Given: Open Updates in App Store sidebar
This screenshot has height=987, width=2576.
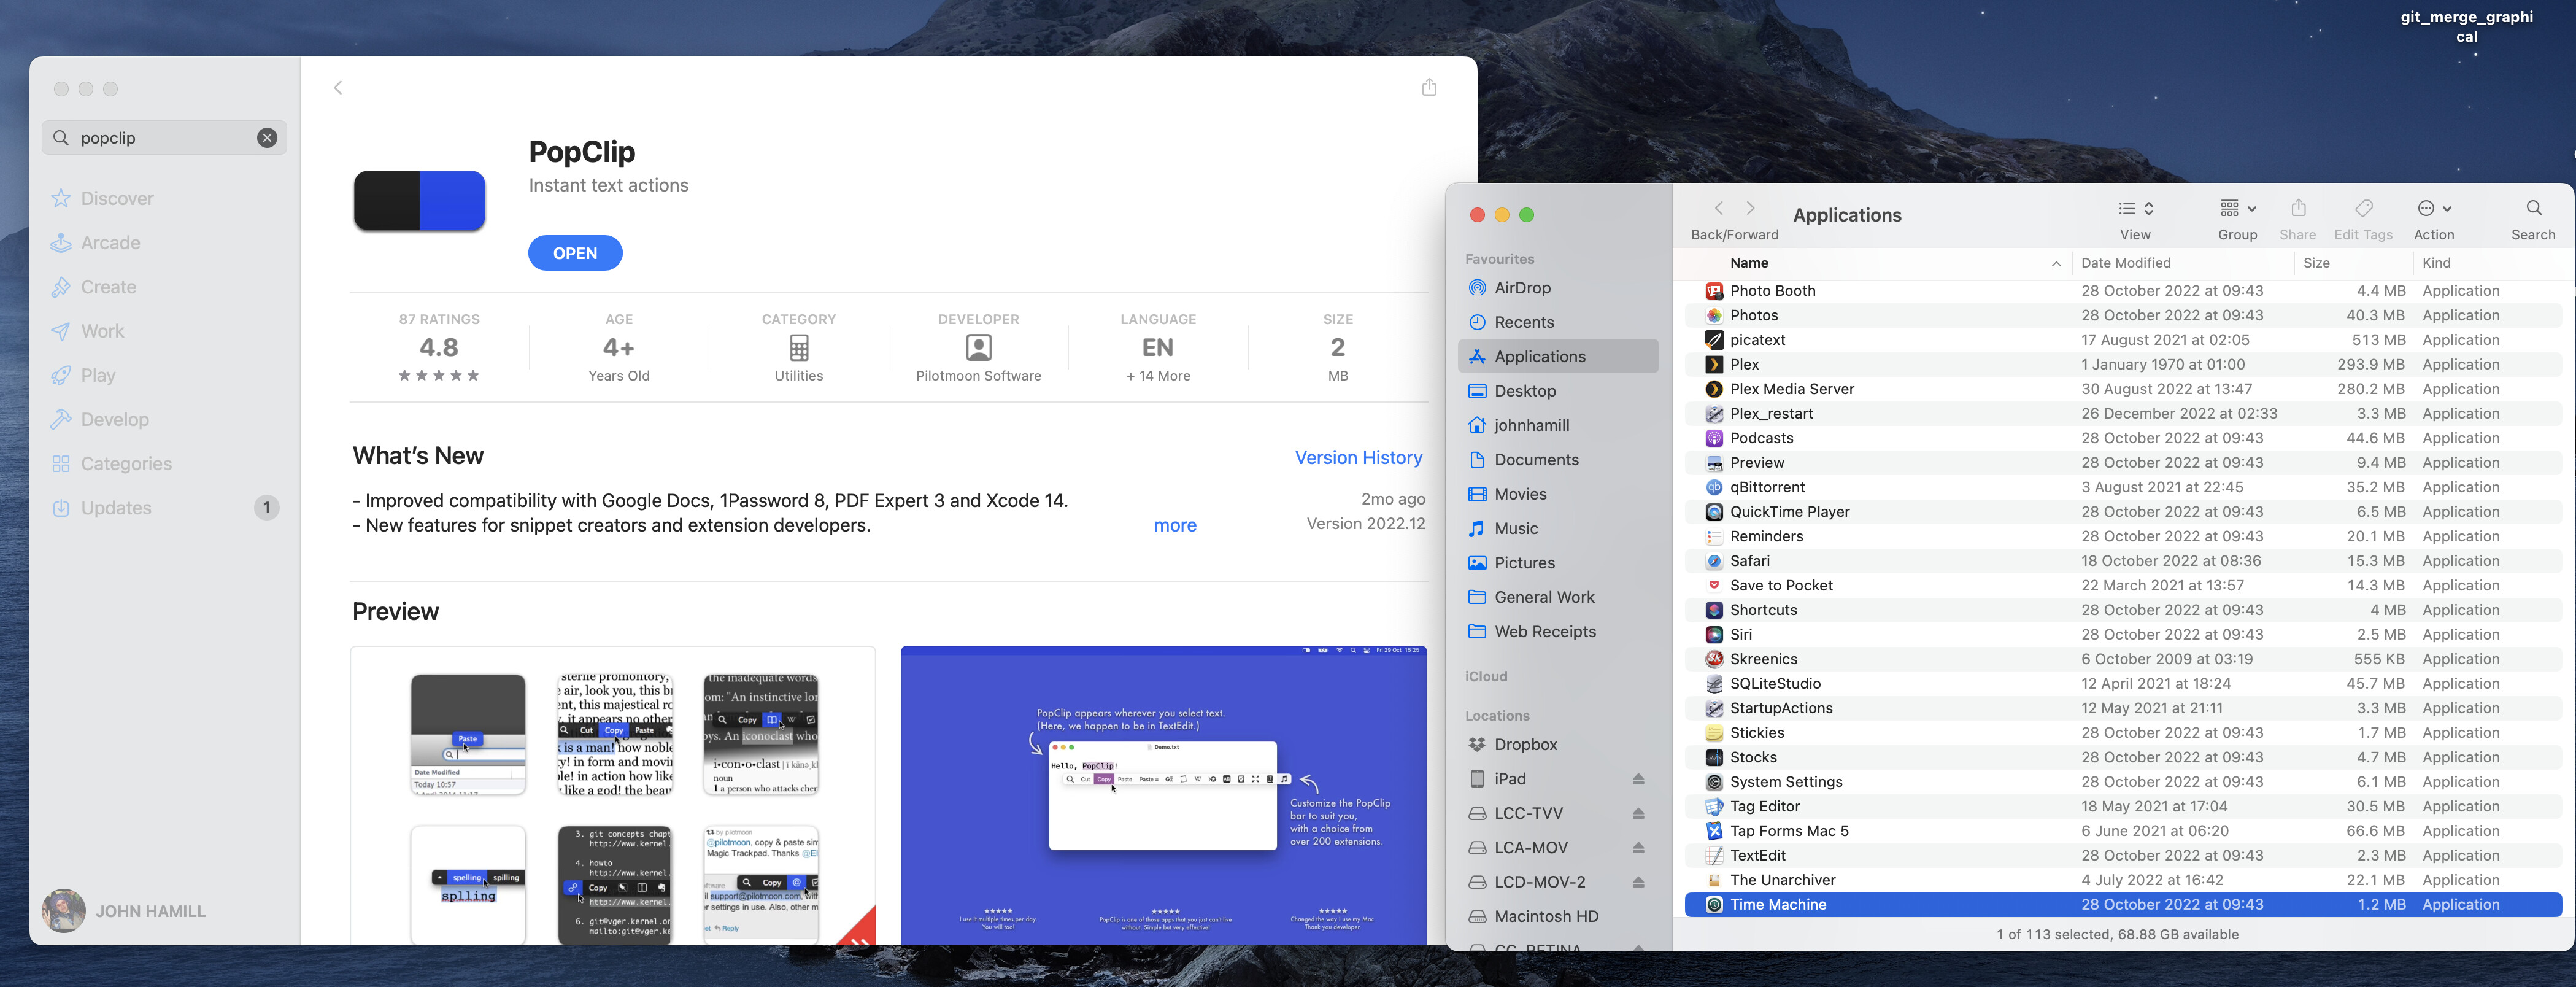Looking at the screenshot, I should (116, 508).
